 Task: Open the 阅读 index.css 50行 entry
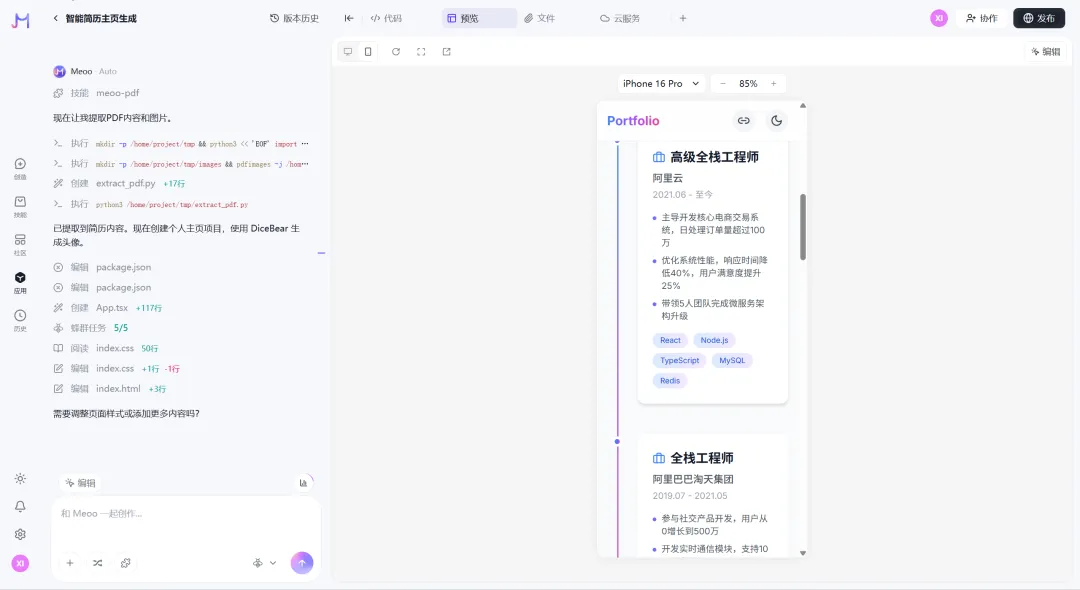[x=106, y=348]
